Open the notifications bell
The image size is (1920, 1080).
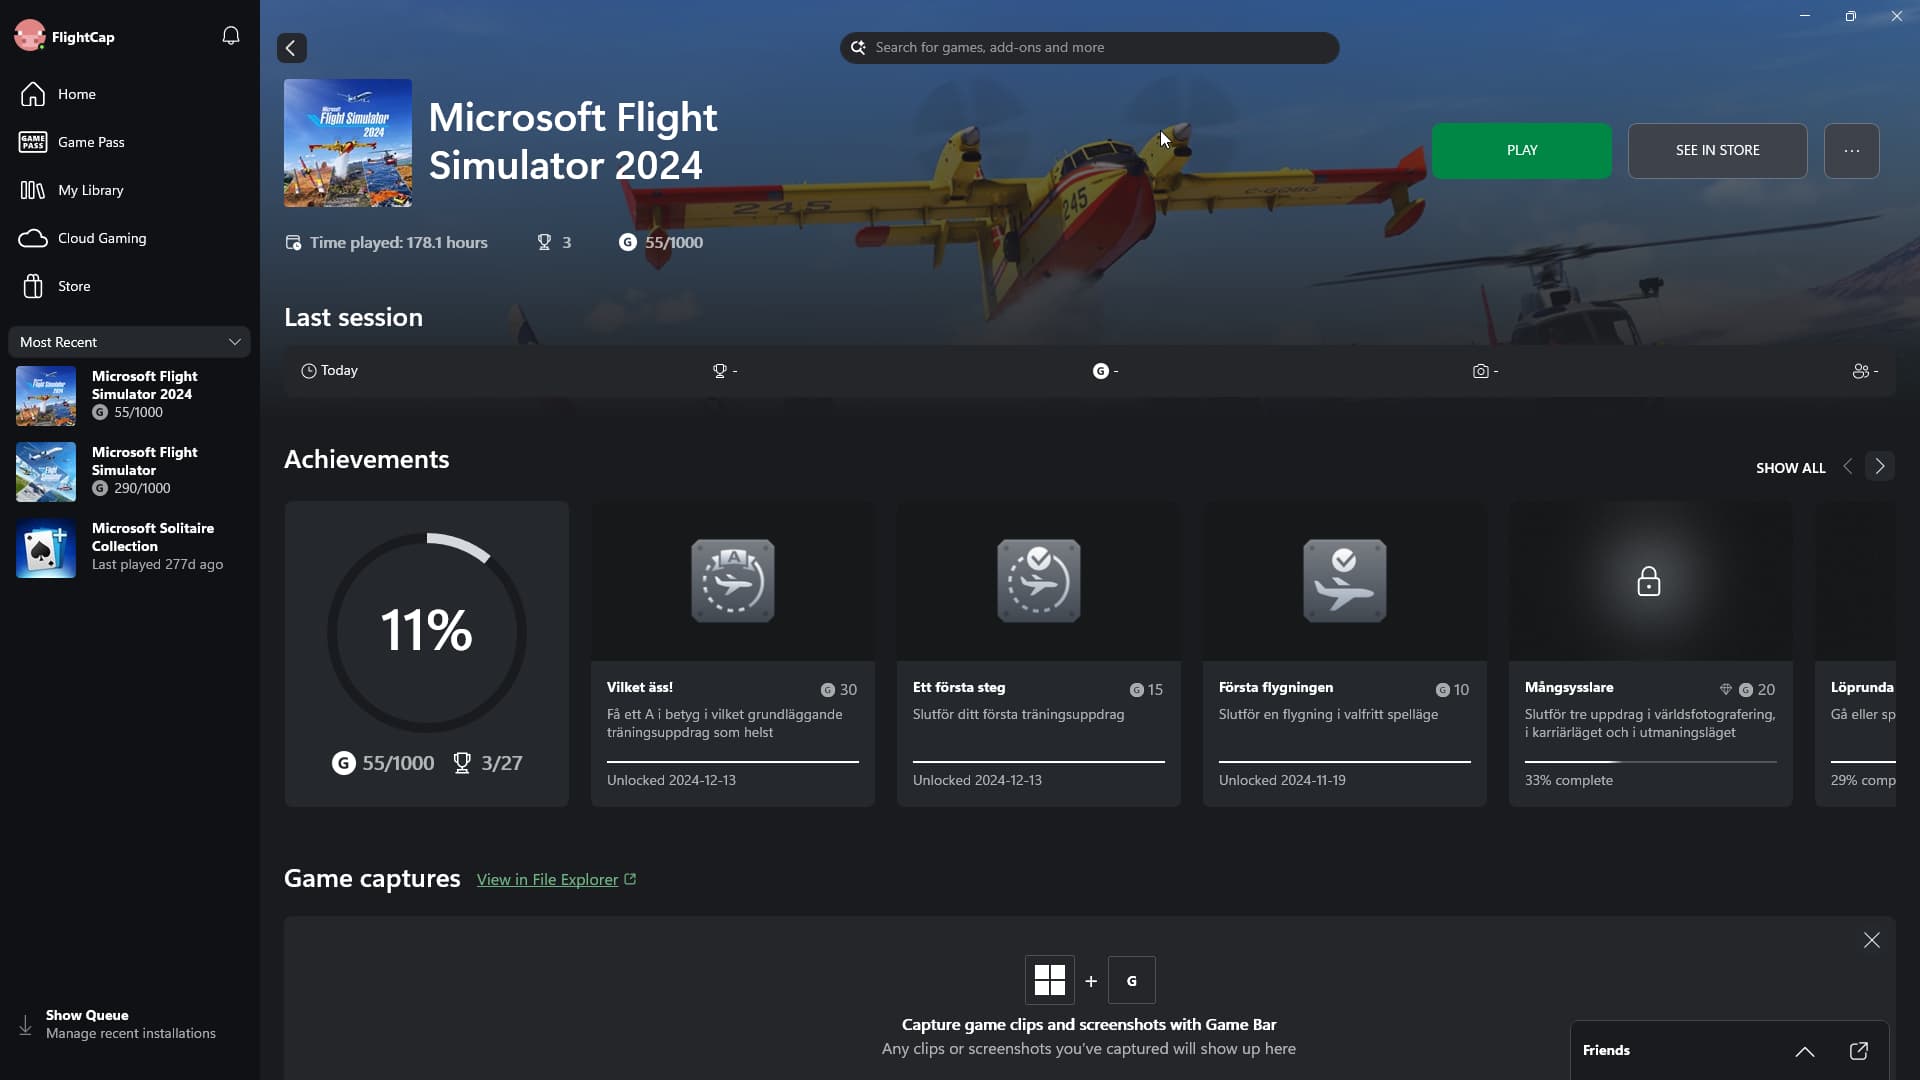(231, 36)
